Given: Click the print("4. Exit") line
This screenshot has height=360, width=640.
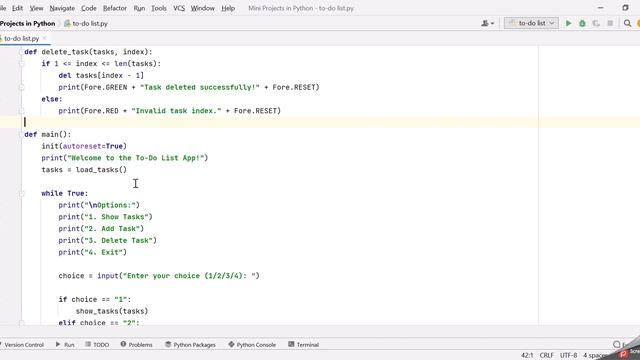Looking at the screenshot, I should coord(92,253).
